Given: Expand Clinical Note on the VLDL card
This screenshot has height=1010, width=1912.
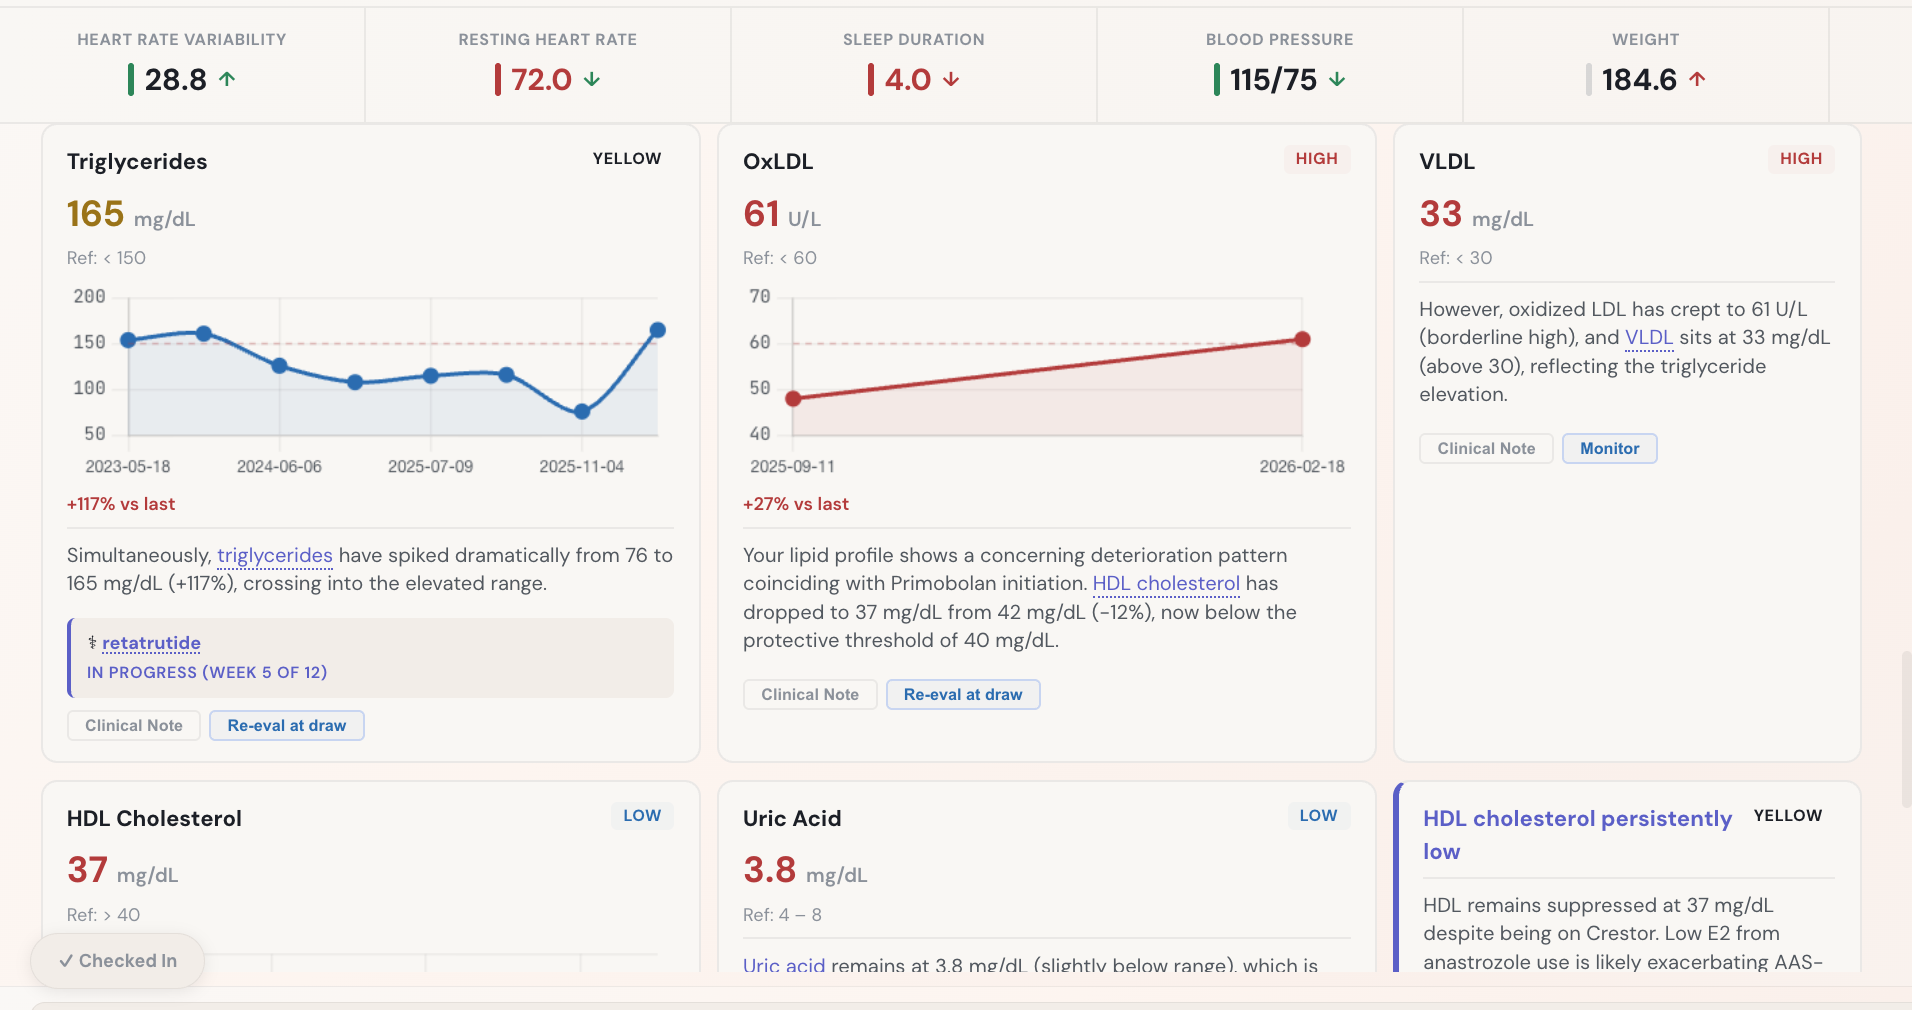Looking at the screenshot, I should pos(1485,449).
